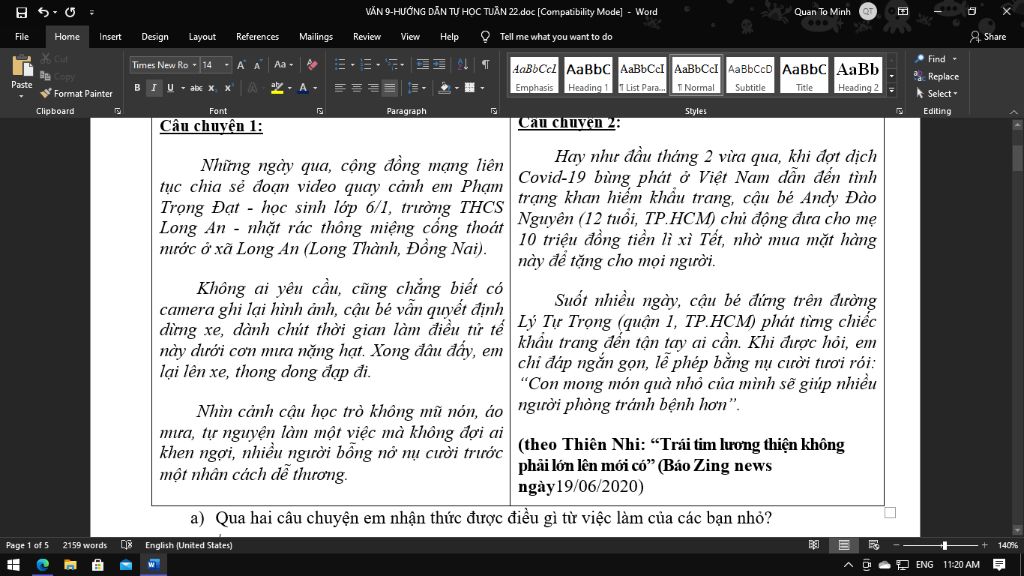Clear all formatting eraser icon
This screenshot has height=576, width=1024.
pyautogui.click(x=312, y=65)
